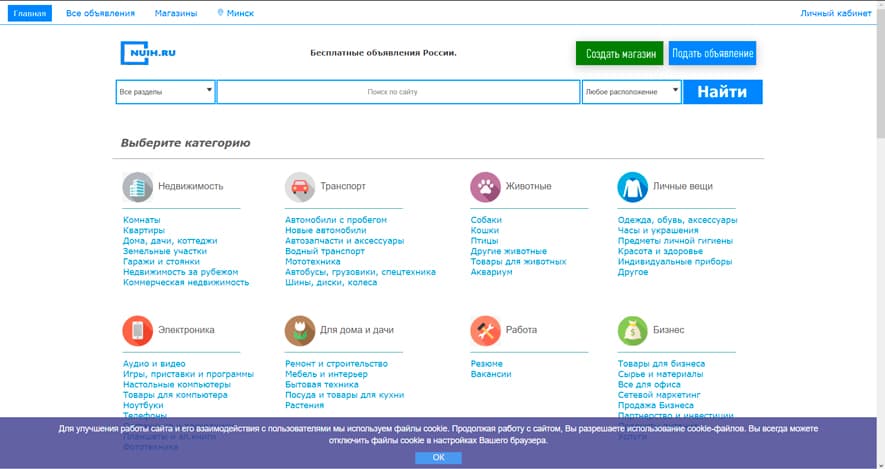Open Мототехника link
Viewport: 885px width, 469px height.
pyautogui.click(x=313, y=262)
